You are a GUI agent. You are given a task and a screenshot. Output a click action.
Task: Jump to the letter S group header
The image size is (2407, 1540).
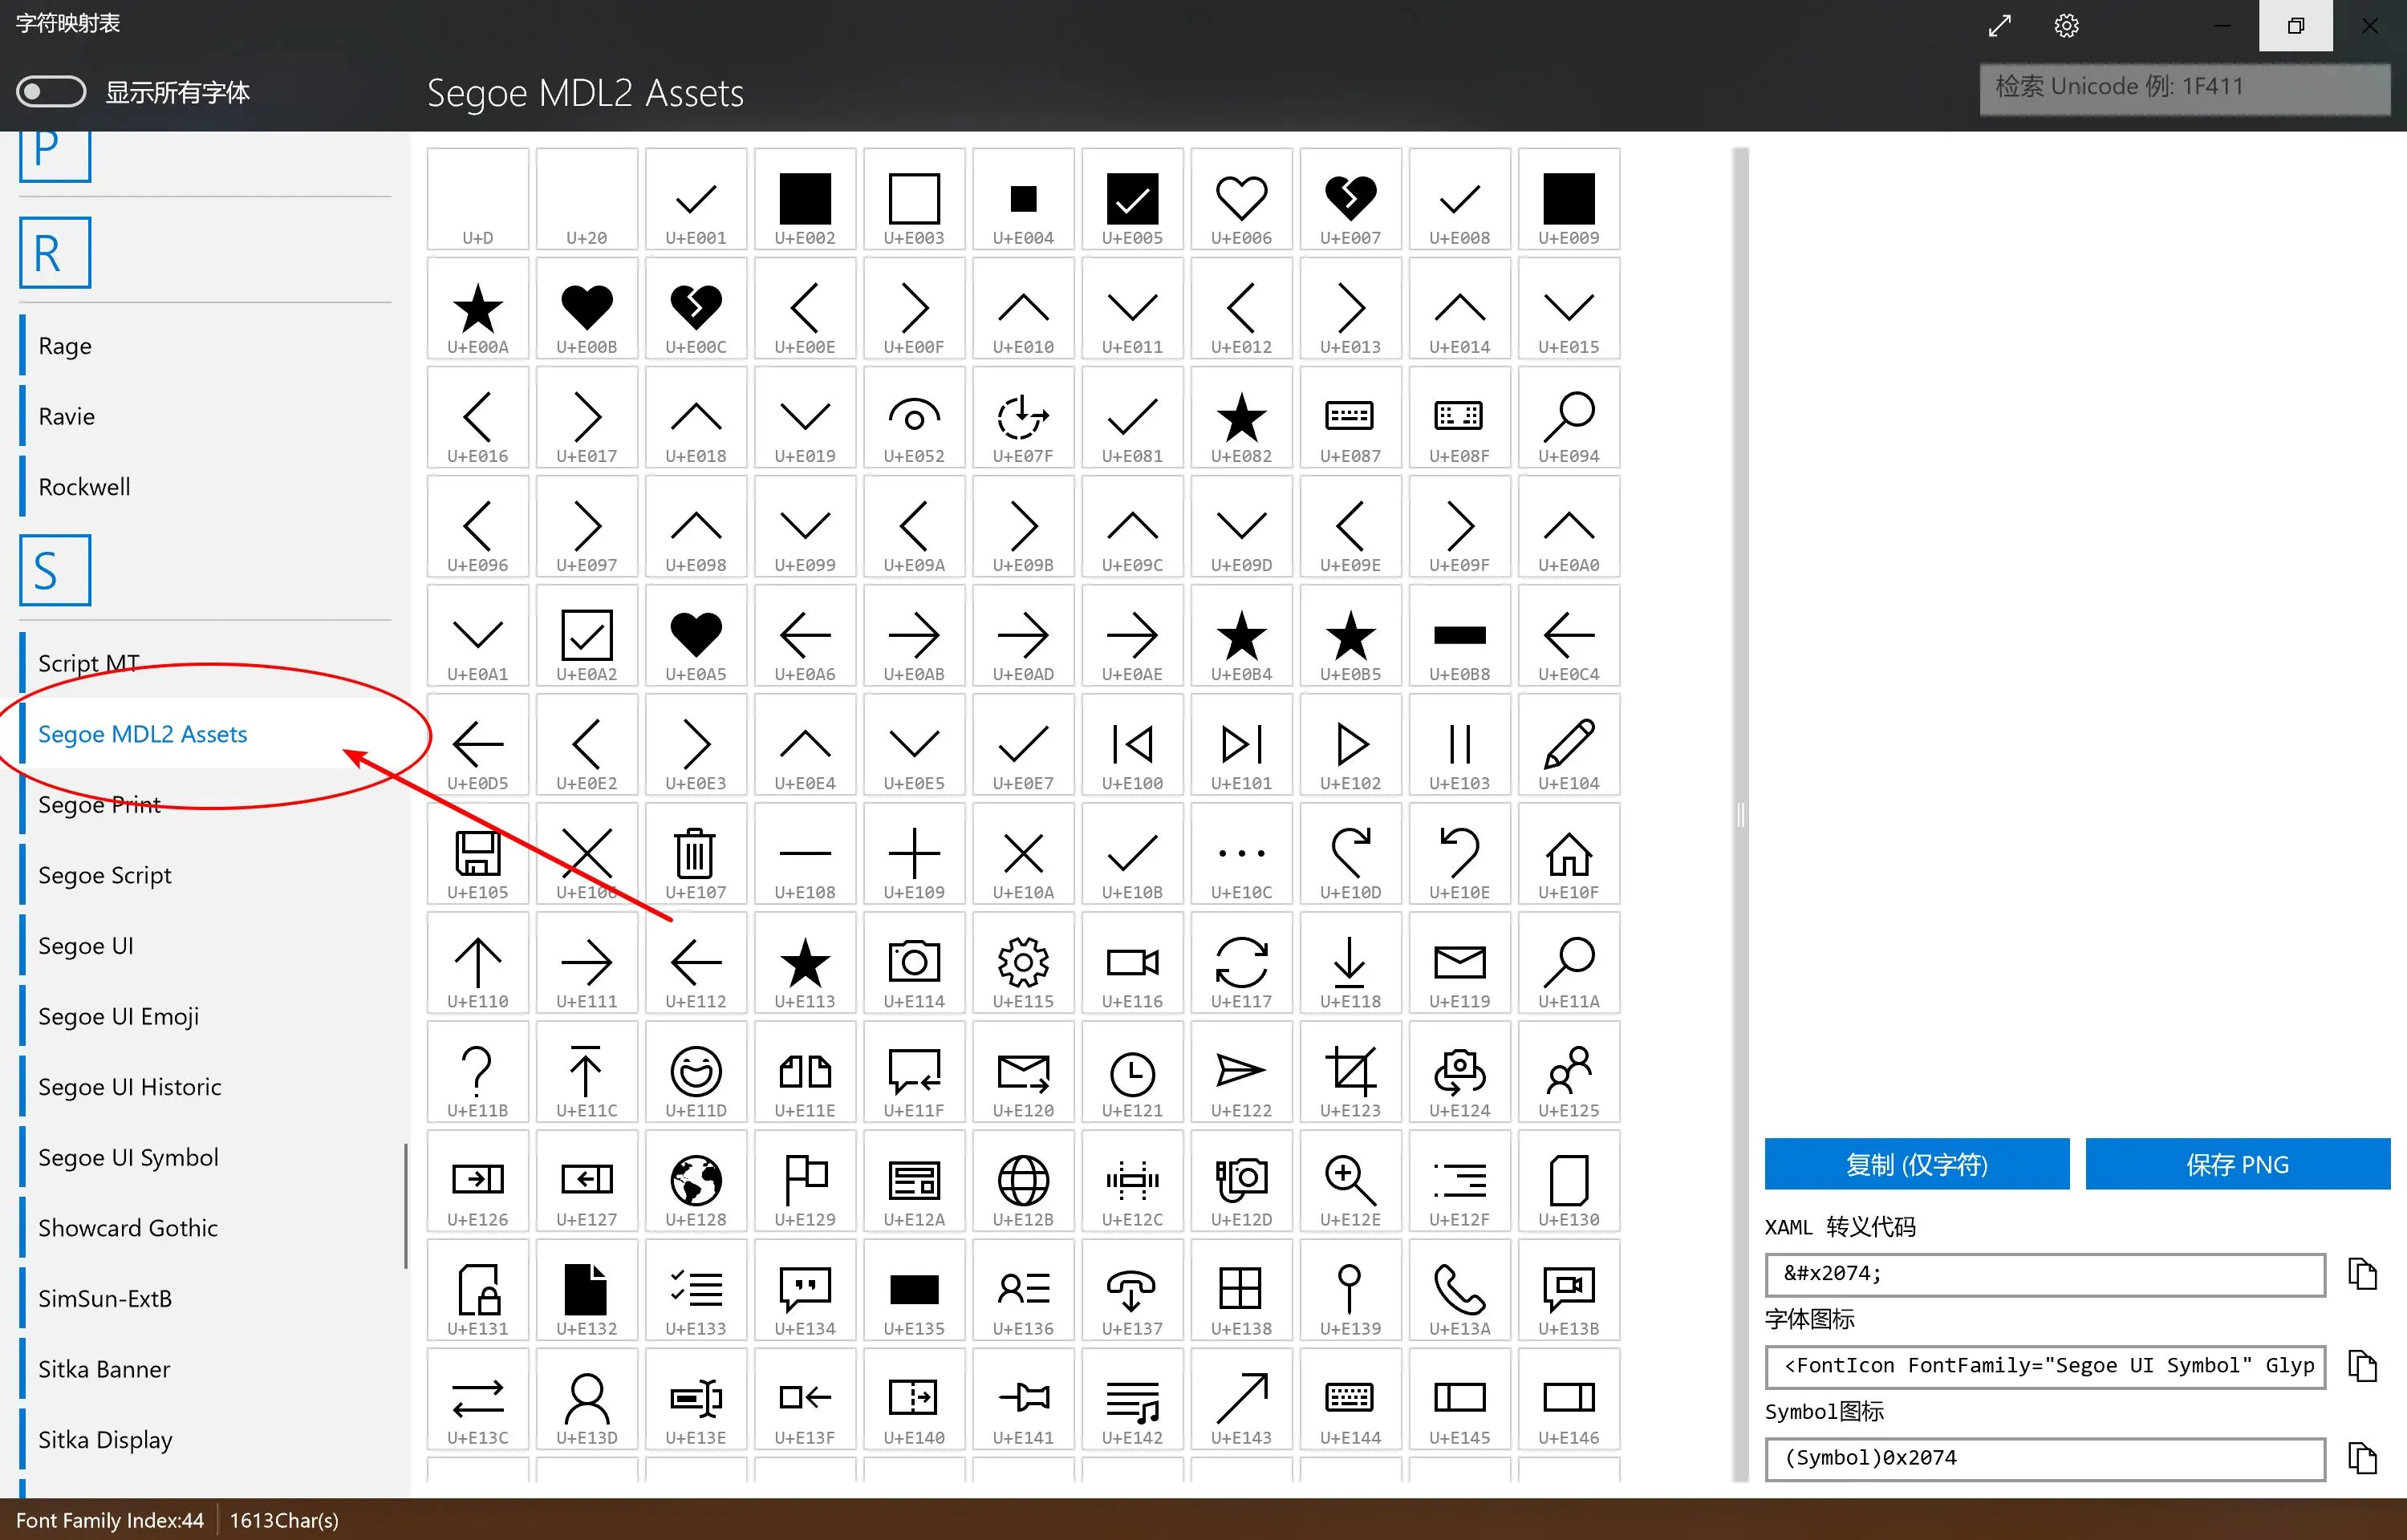coord(55,570)
